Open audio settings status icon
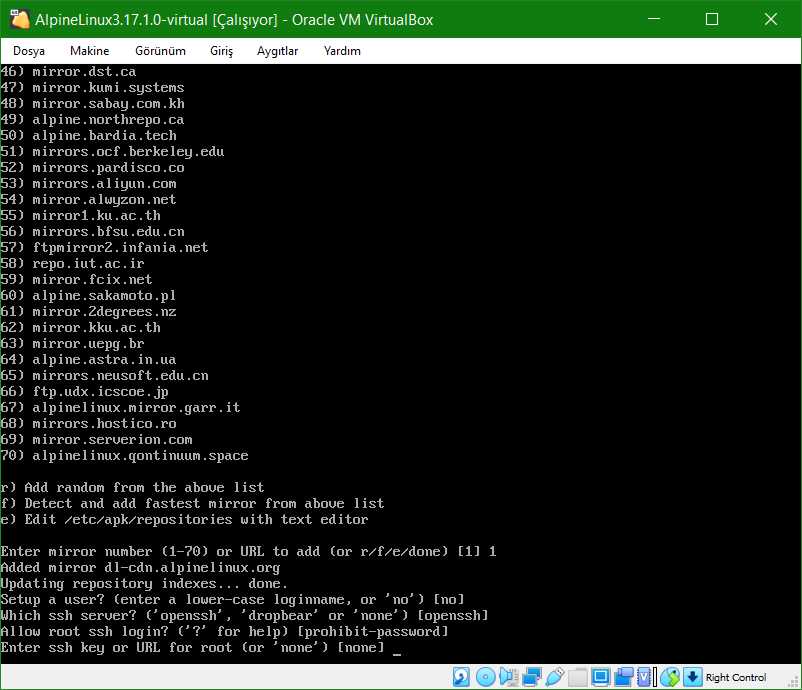This screenshot has height=690, width=802. coord(508,677)
